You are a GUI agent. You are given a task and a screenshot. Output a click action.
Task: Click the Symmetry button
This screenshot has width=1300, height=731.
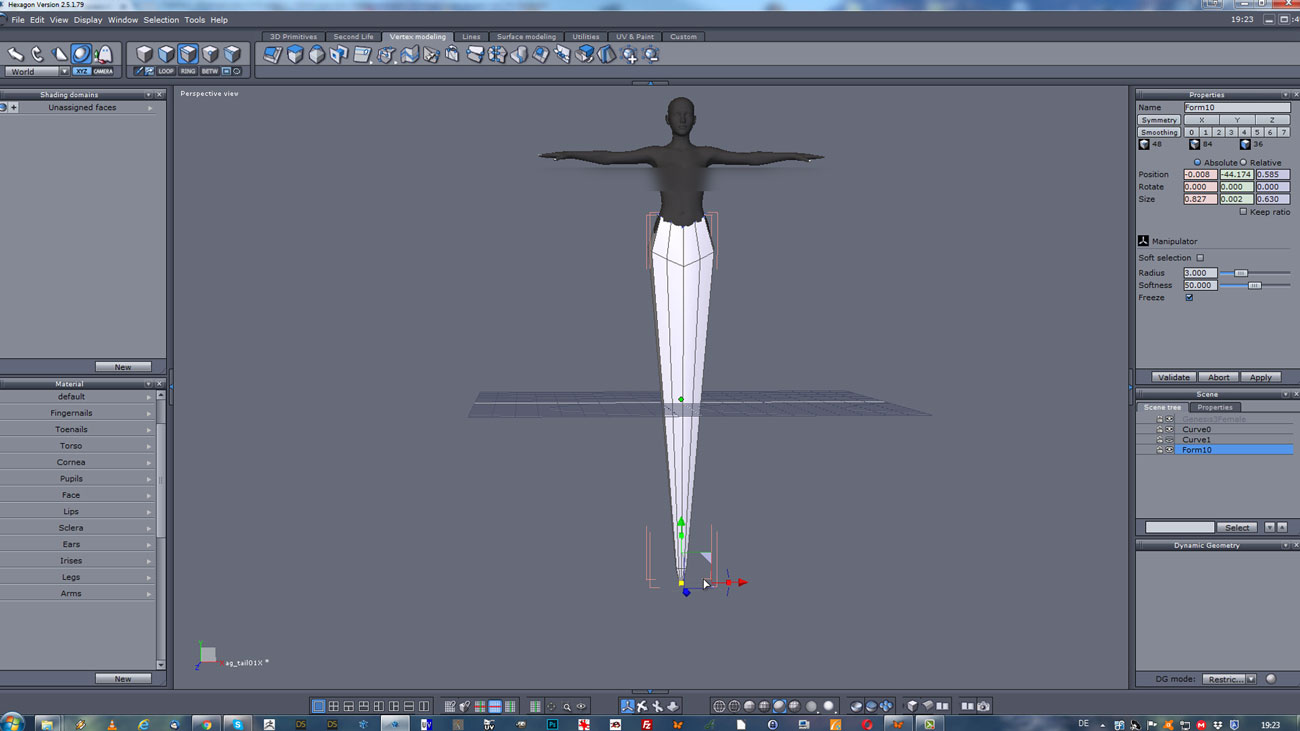pos(1159,120)
